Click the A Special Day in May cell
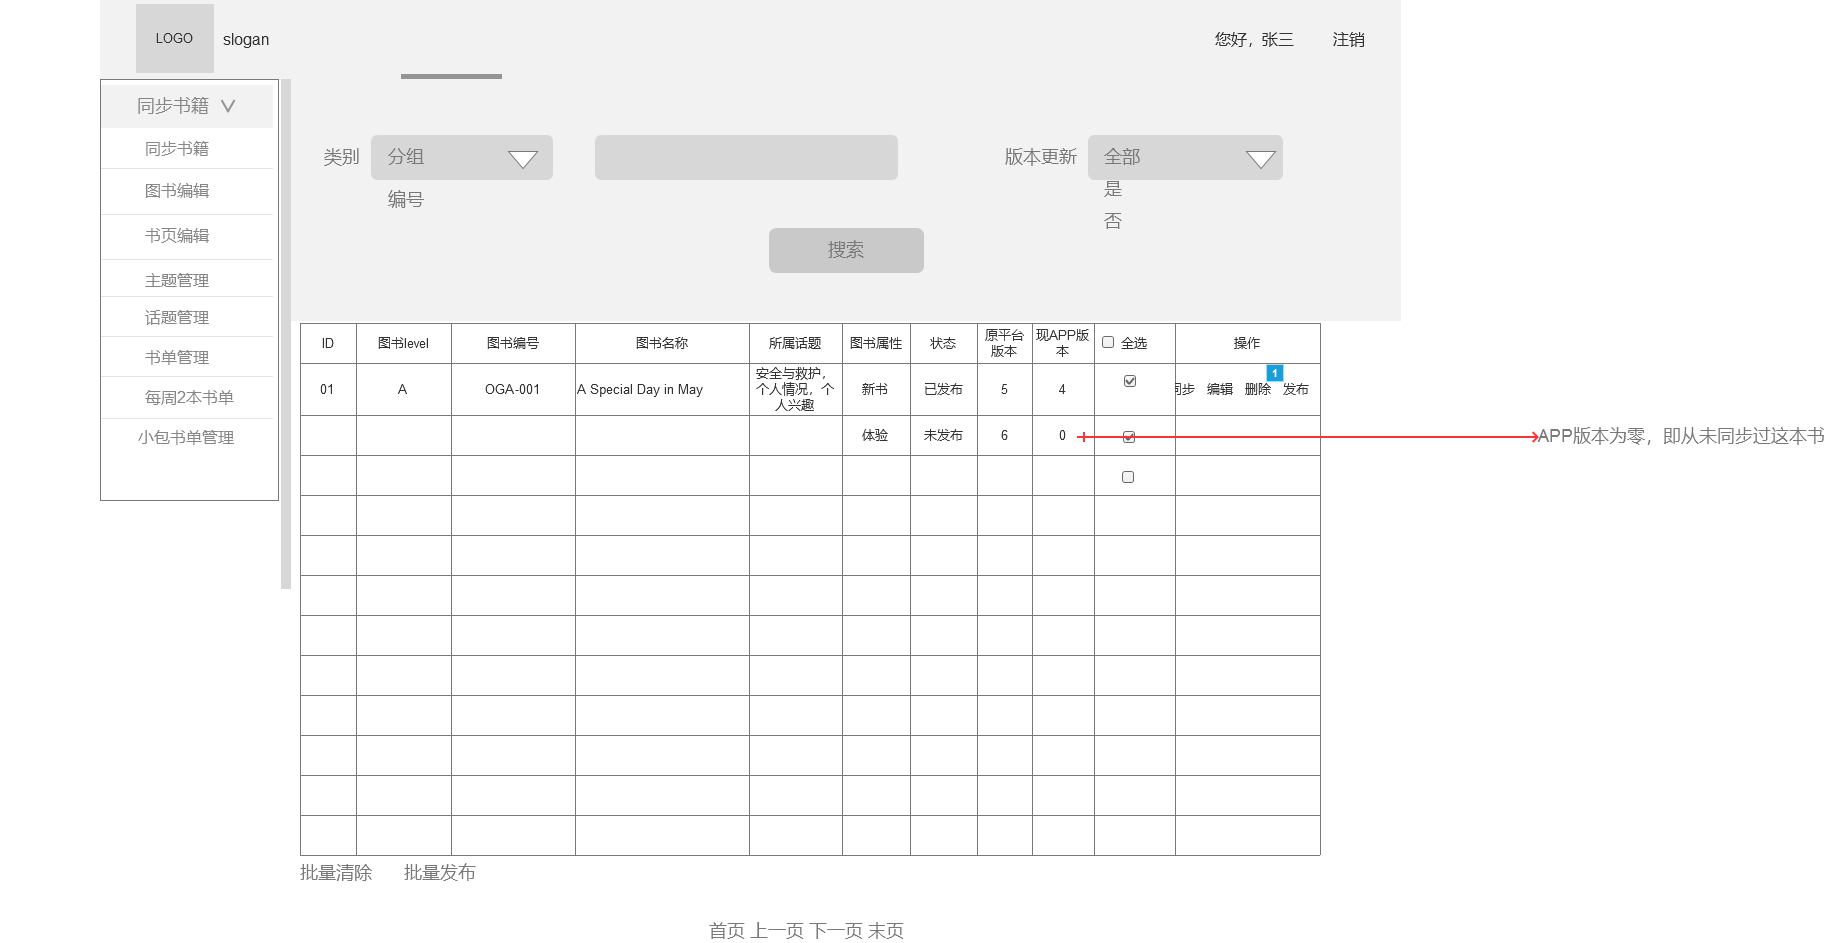 point(662,389)
